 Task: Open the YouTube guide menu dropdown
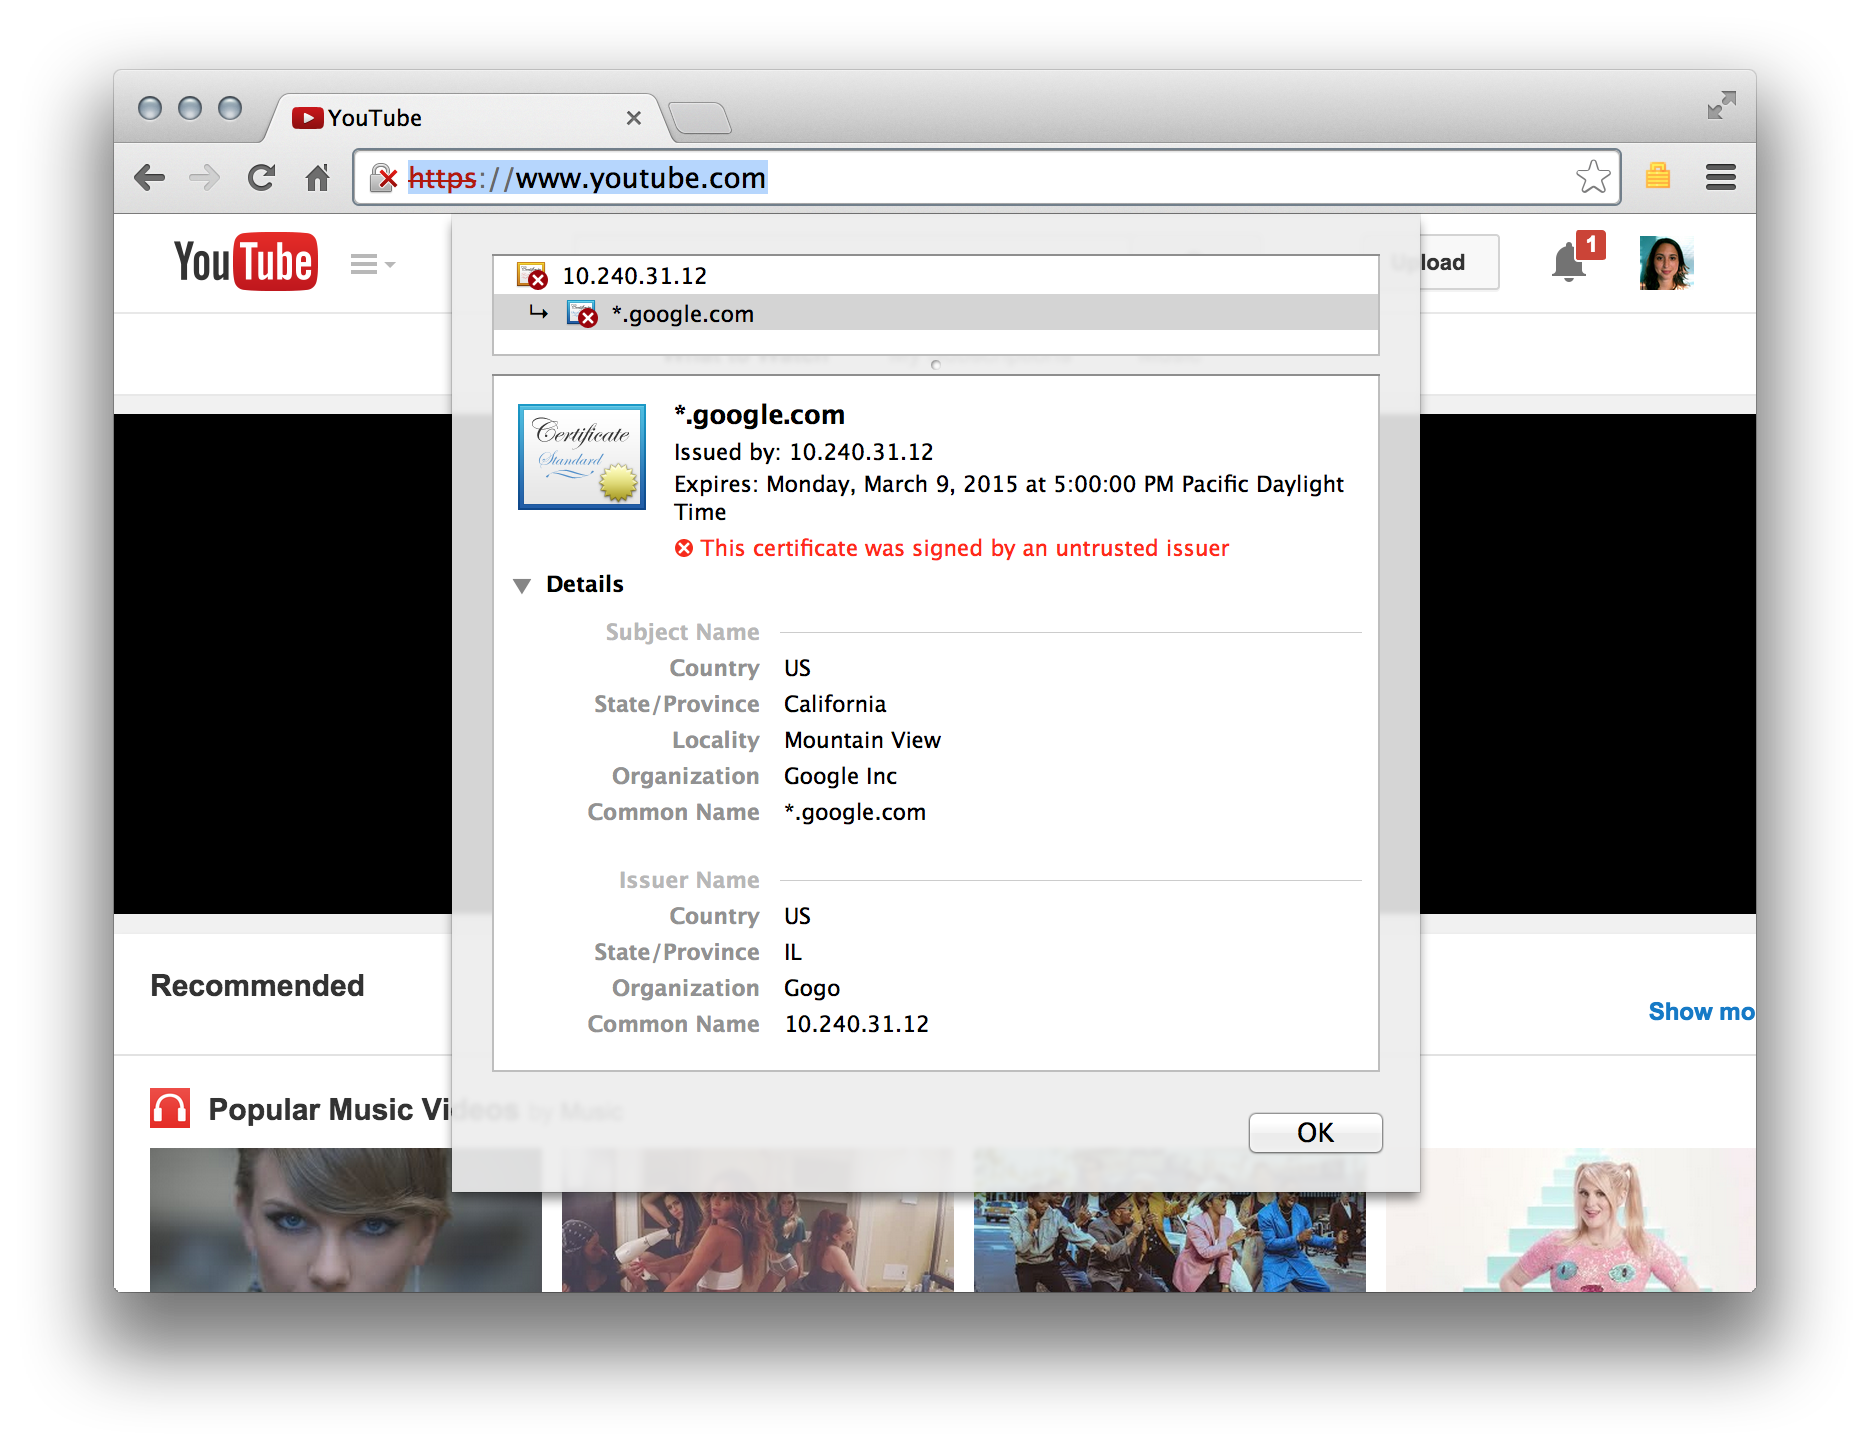point(372,264)
